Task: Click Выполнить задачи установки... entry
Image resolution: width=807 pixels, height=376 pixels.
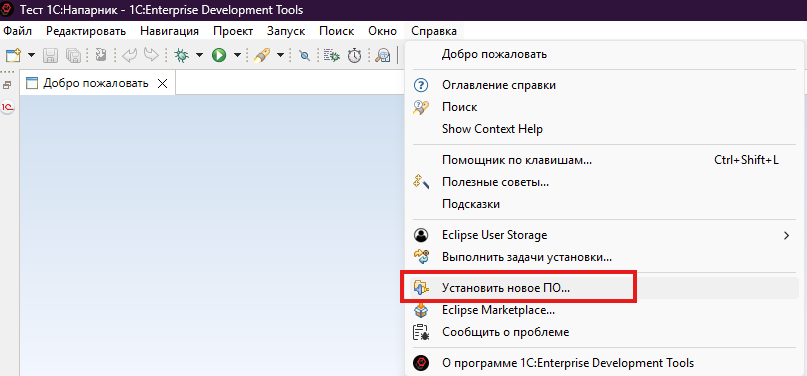Action: coord(603,256)
